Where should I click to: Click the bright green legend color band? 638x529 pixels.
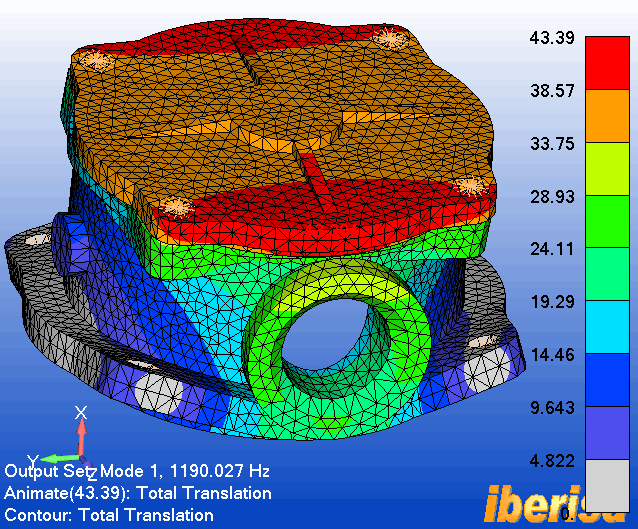607,221
